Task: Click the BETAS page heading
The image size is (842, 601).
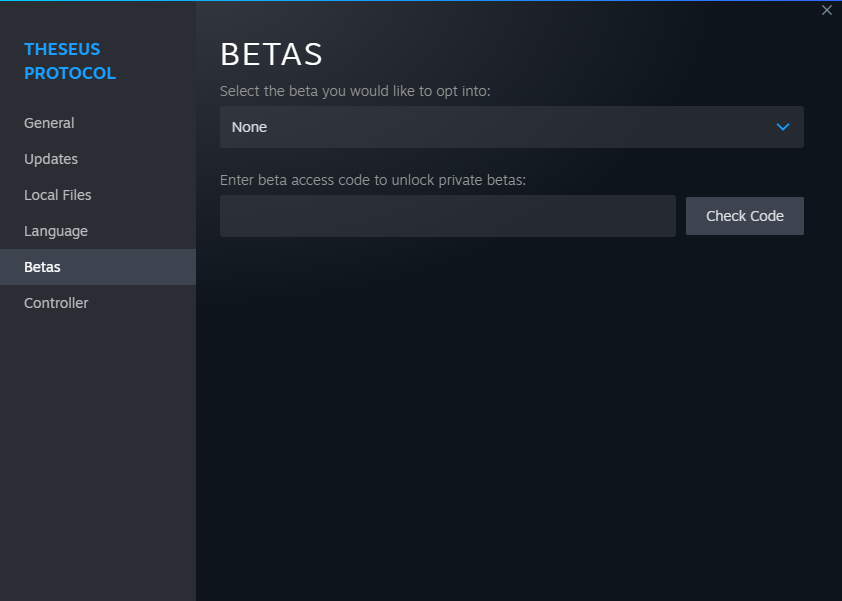Action: 271,54
